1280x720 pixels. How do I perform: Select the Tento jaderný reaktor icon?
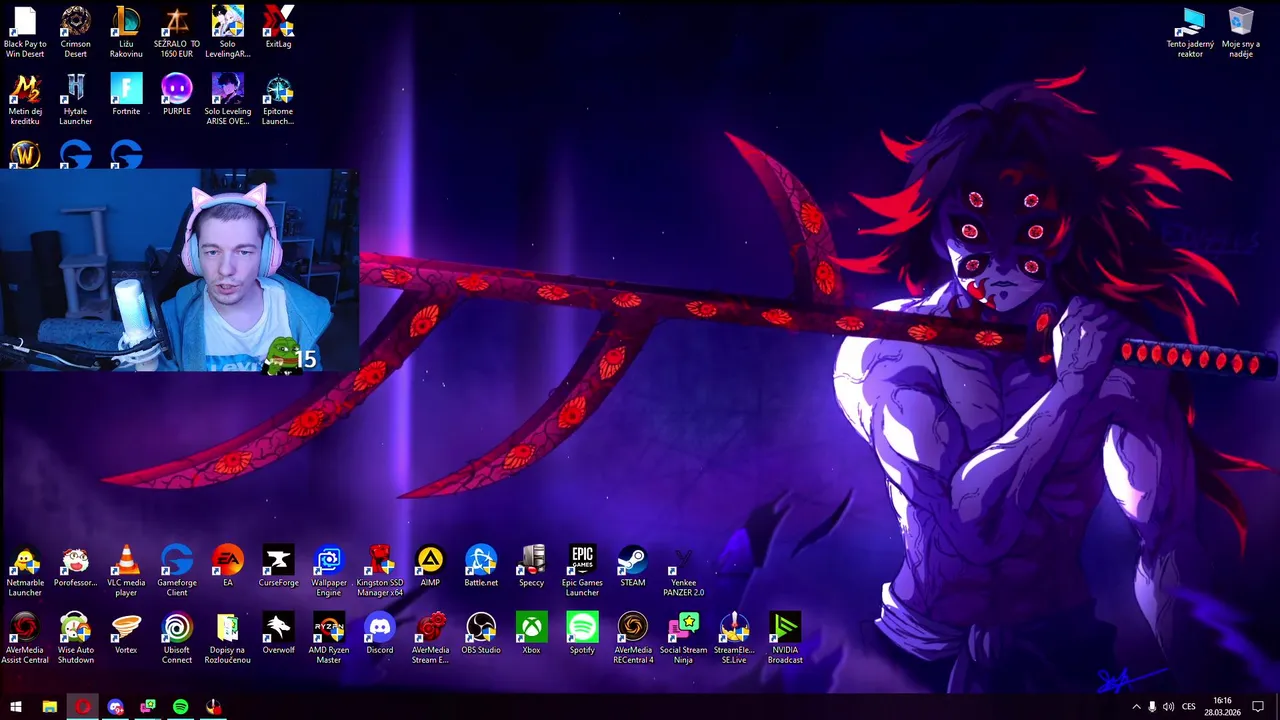pos(1190,32)
